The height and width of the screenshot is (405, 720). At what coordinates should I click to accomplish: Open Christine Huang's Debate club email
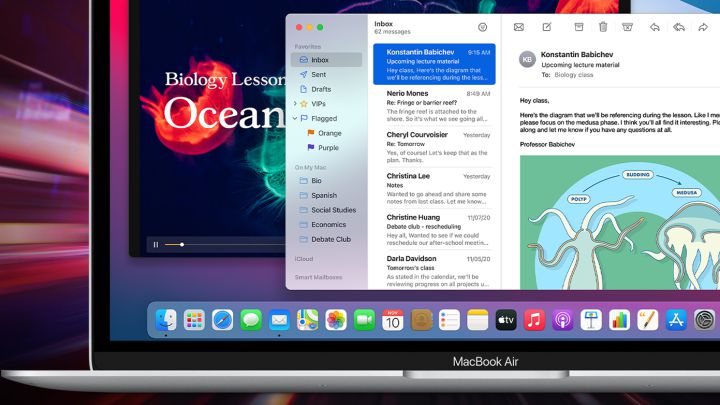437,229
